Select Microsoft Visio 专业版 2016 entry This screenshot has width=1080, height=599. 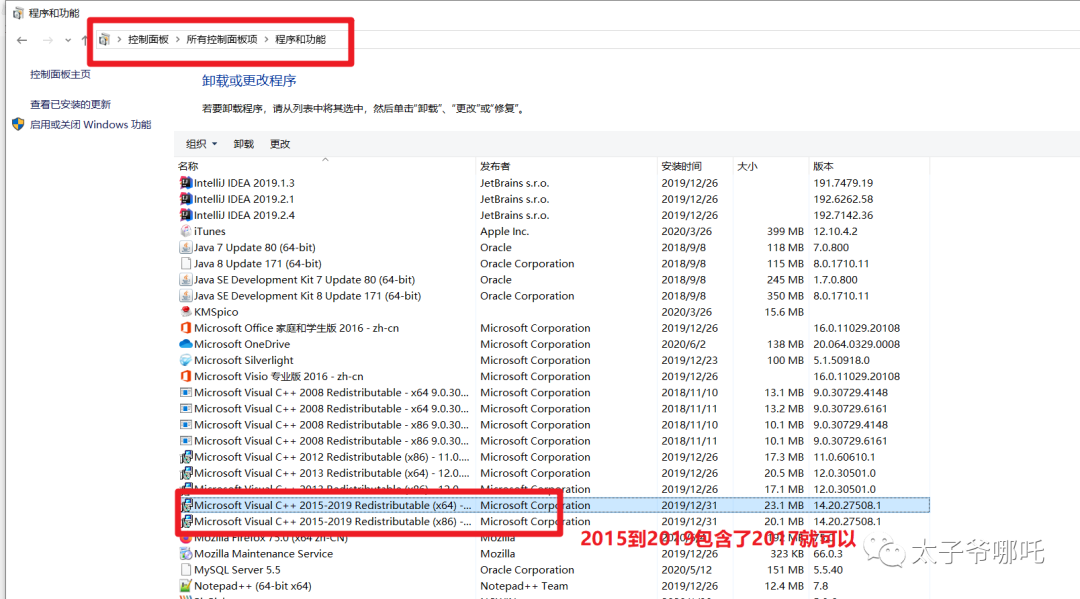278,377
